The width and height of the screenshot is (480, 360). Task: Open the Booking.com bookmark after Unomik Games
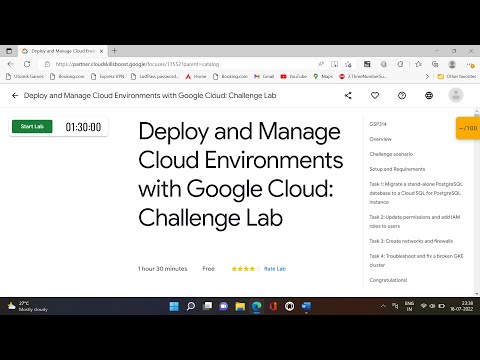67,76
